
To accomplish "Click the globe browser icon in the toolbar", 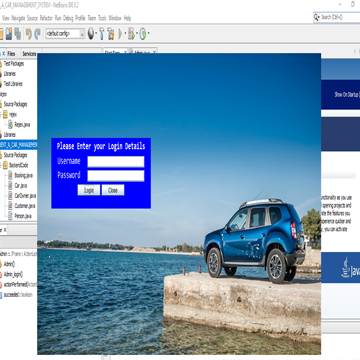I will coord(91,33).
